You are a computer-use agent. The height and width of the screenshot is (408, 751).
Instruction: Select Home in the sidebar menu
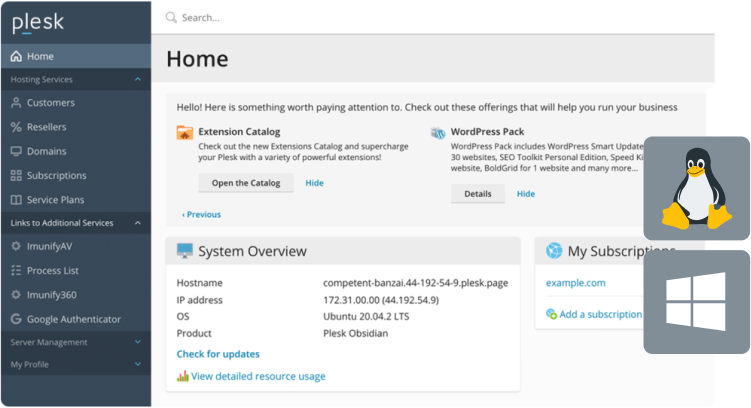[40, 56]
